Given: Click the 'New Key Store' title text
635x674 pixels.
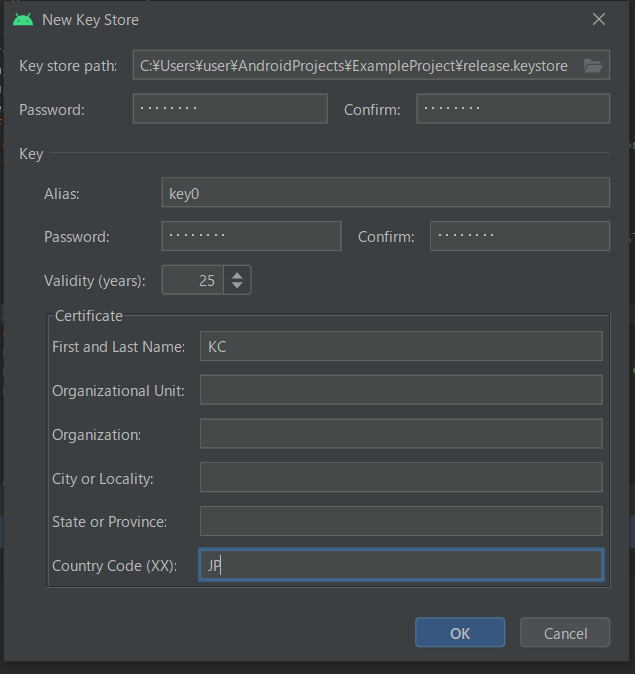Looking at the screenshot, I should (90, 20).
